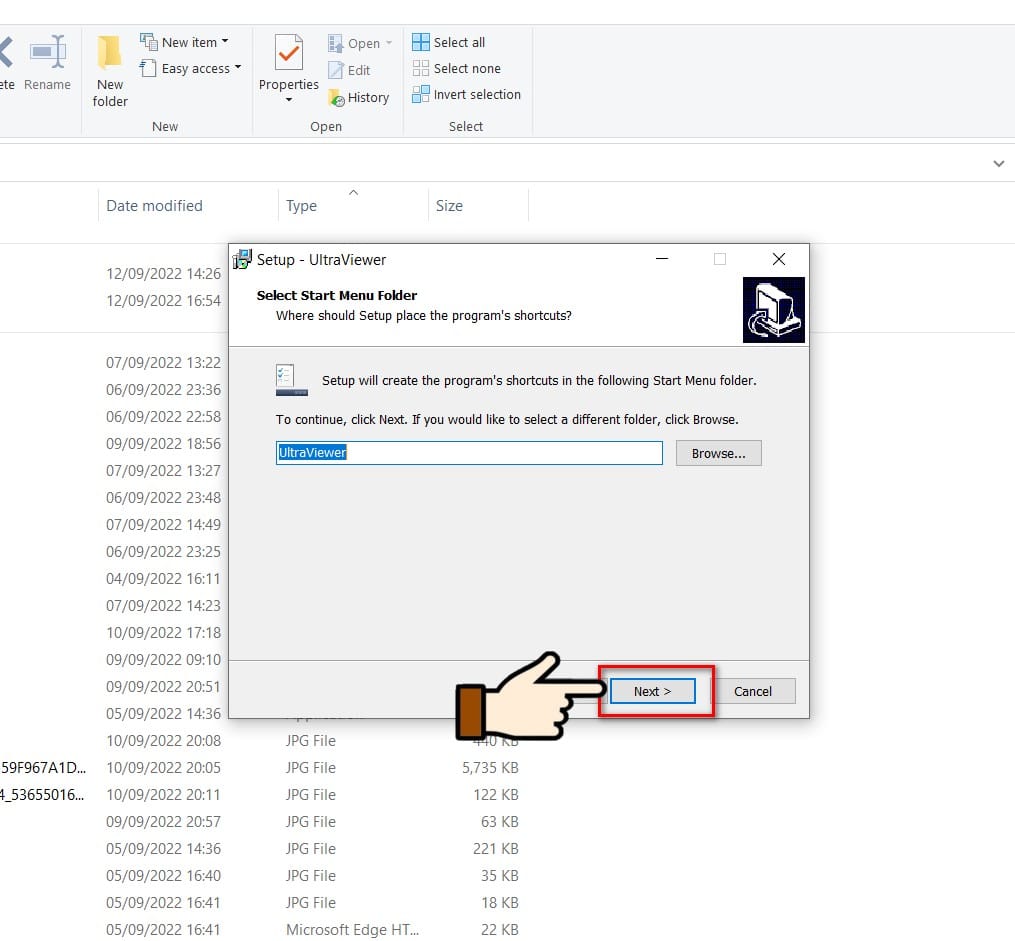The image size is (1015, 941).
Task: Open the dropdown arrow beside Open
Action: [x=389, y=43]
